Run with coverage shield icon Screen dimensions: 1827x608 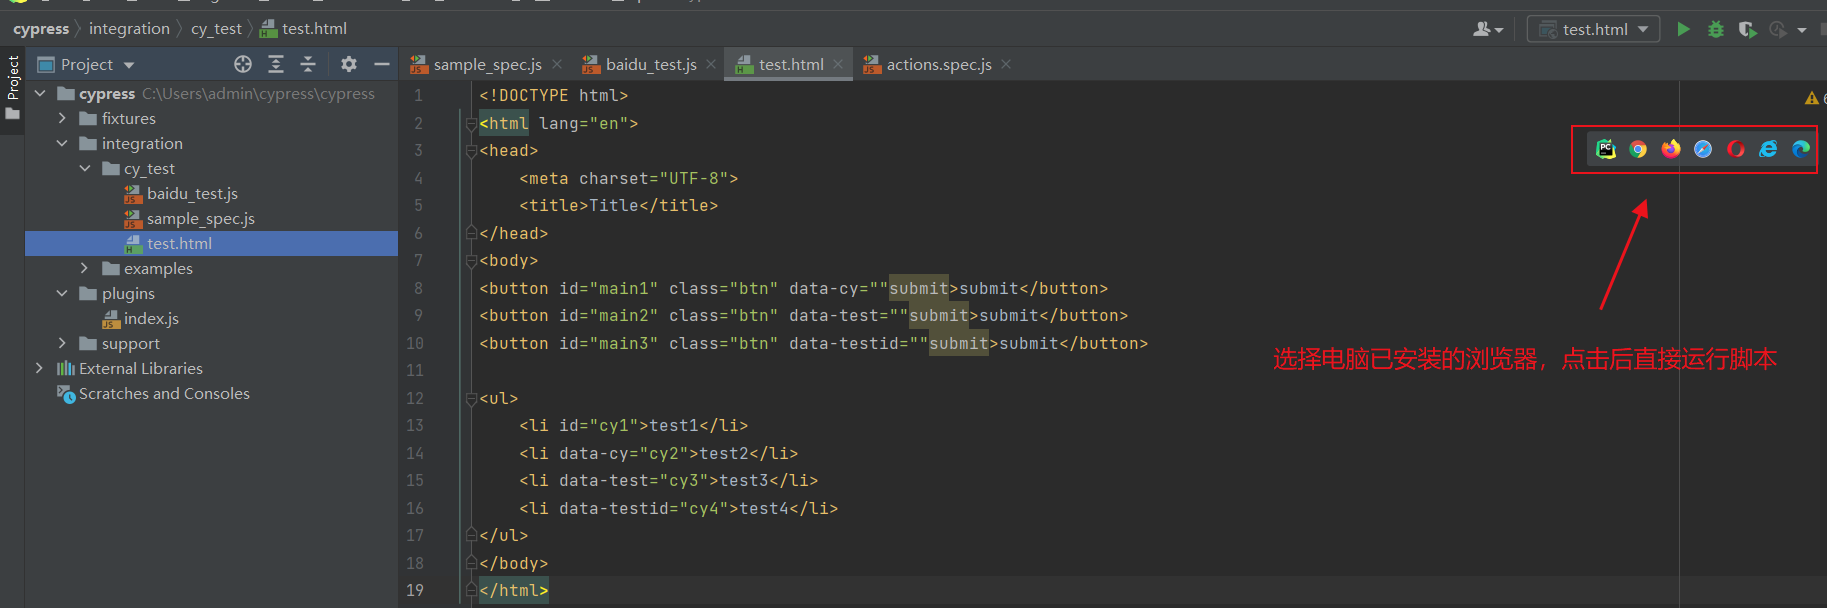(1747, 29)
